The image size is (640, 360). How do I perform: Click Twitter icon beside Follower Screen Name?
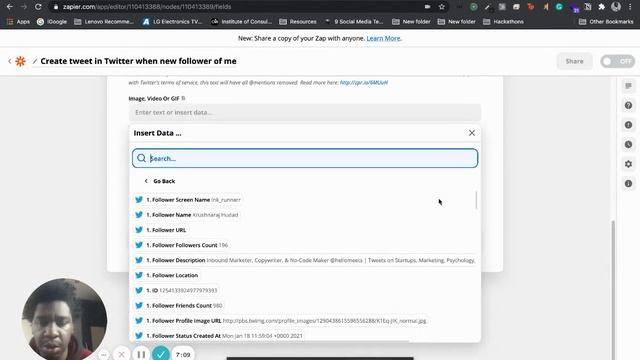coord(139,200)
